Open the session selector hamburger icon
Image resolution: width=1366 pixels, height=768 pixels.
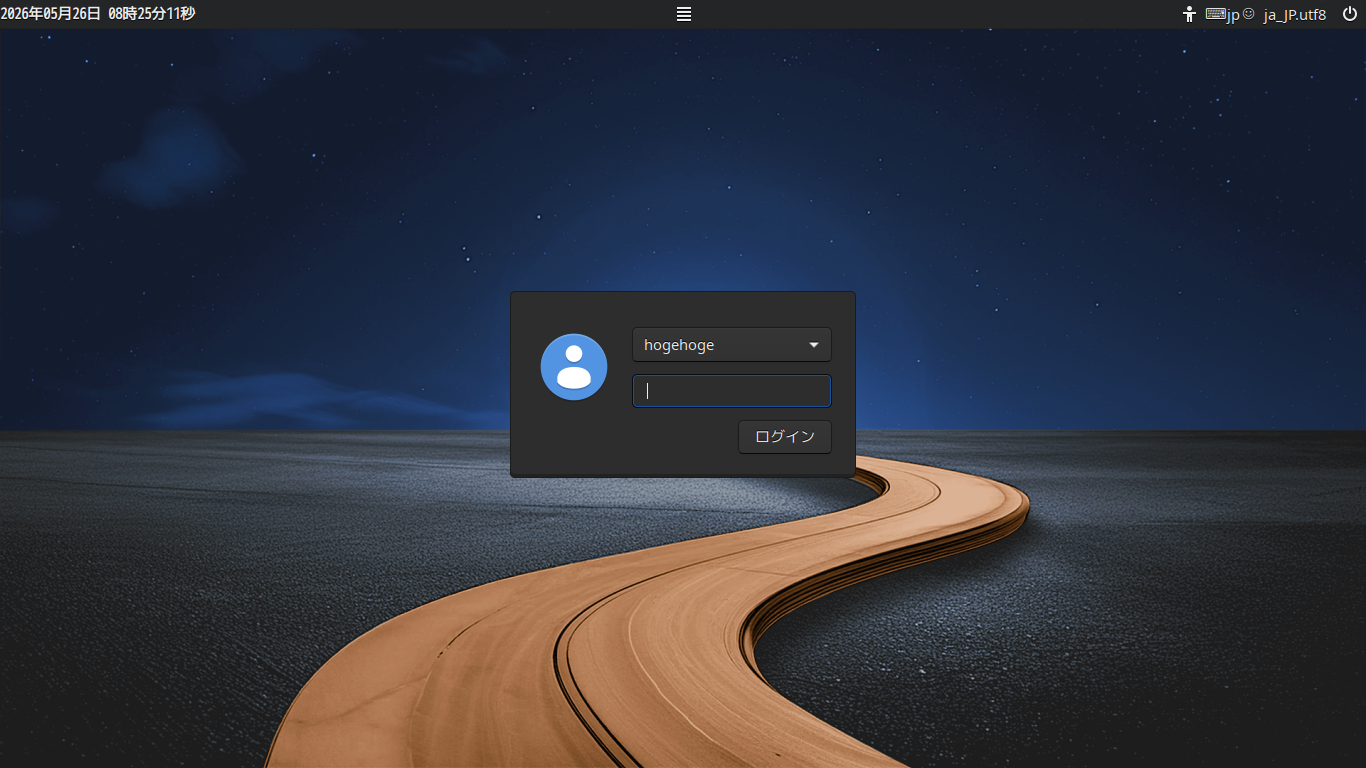[x=684, y=14]
